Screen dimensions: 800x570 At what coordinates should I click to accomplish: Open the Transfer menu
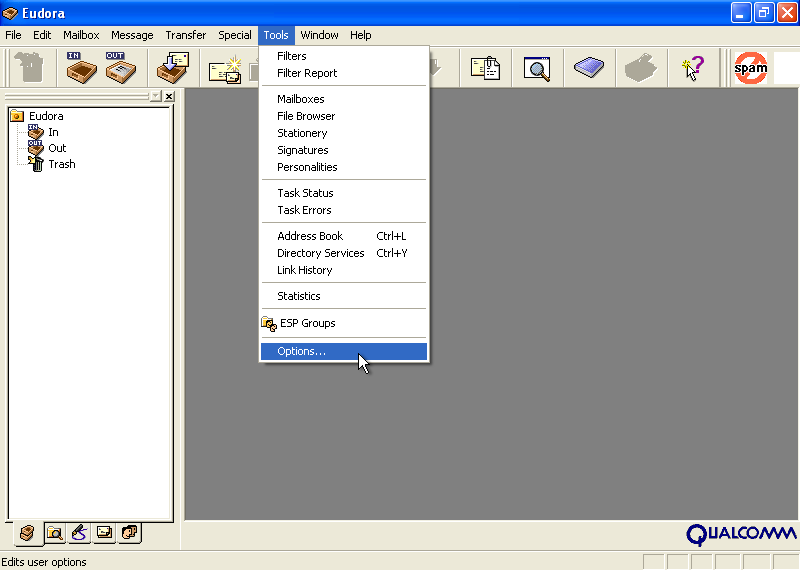(186, 35)
